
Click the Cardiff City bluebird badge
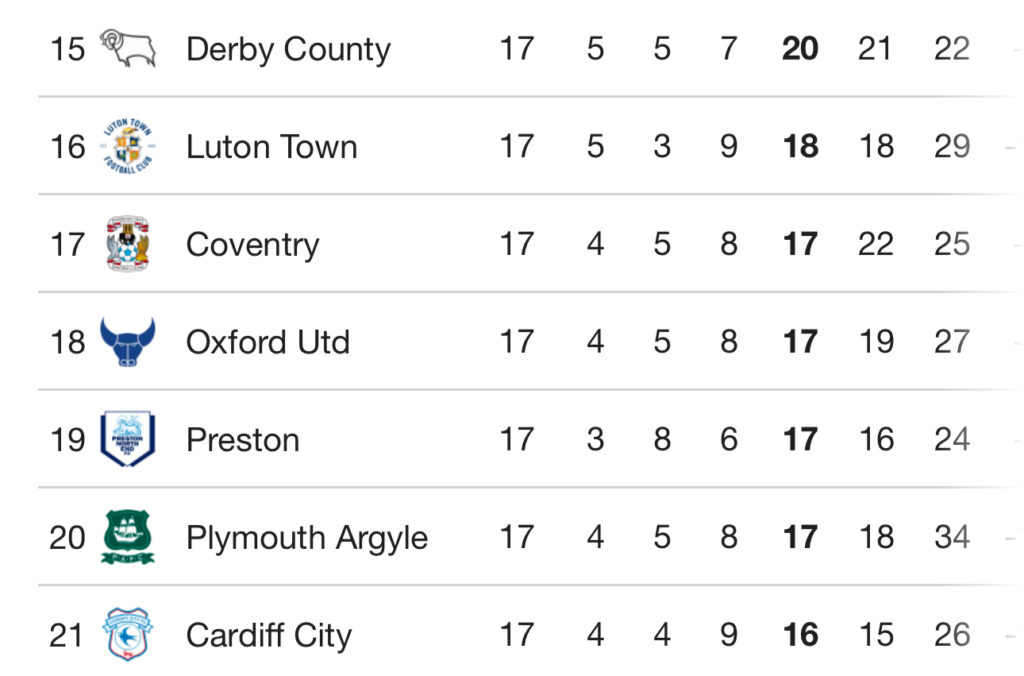click(128, 634)
